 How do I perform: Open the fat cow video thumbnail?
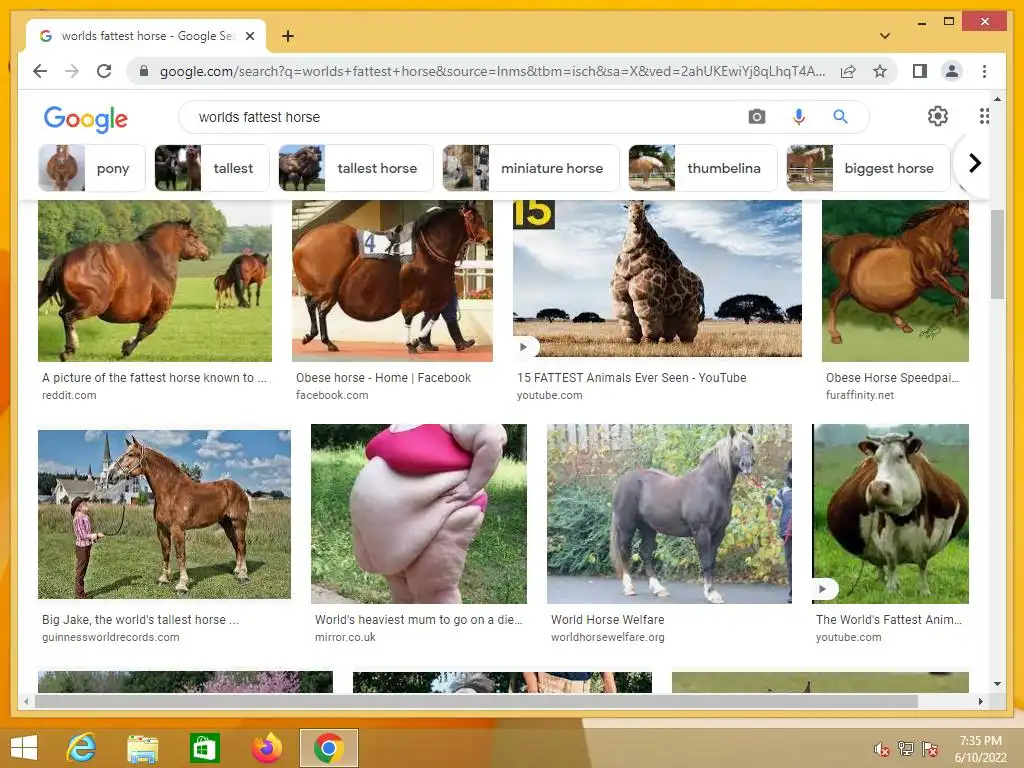coord(890,513)
